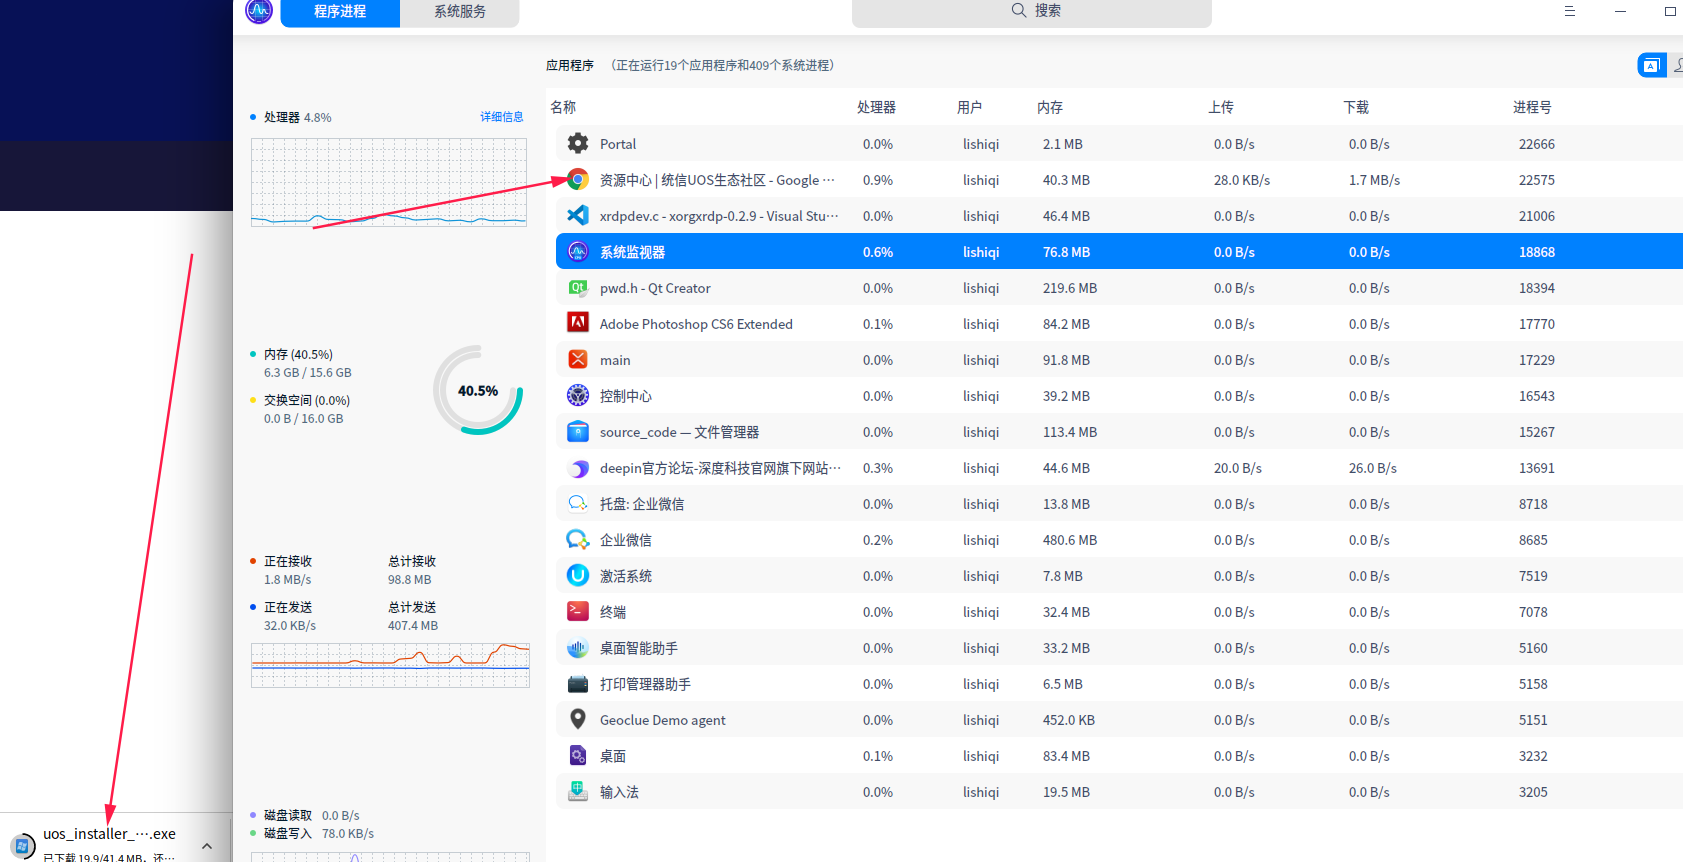The image size is (1683, 862).
Task: Select the 托盘: 企业微信 icon
Action: pos(578,503)
